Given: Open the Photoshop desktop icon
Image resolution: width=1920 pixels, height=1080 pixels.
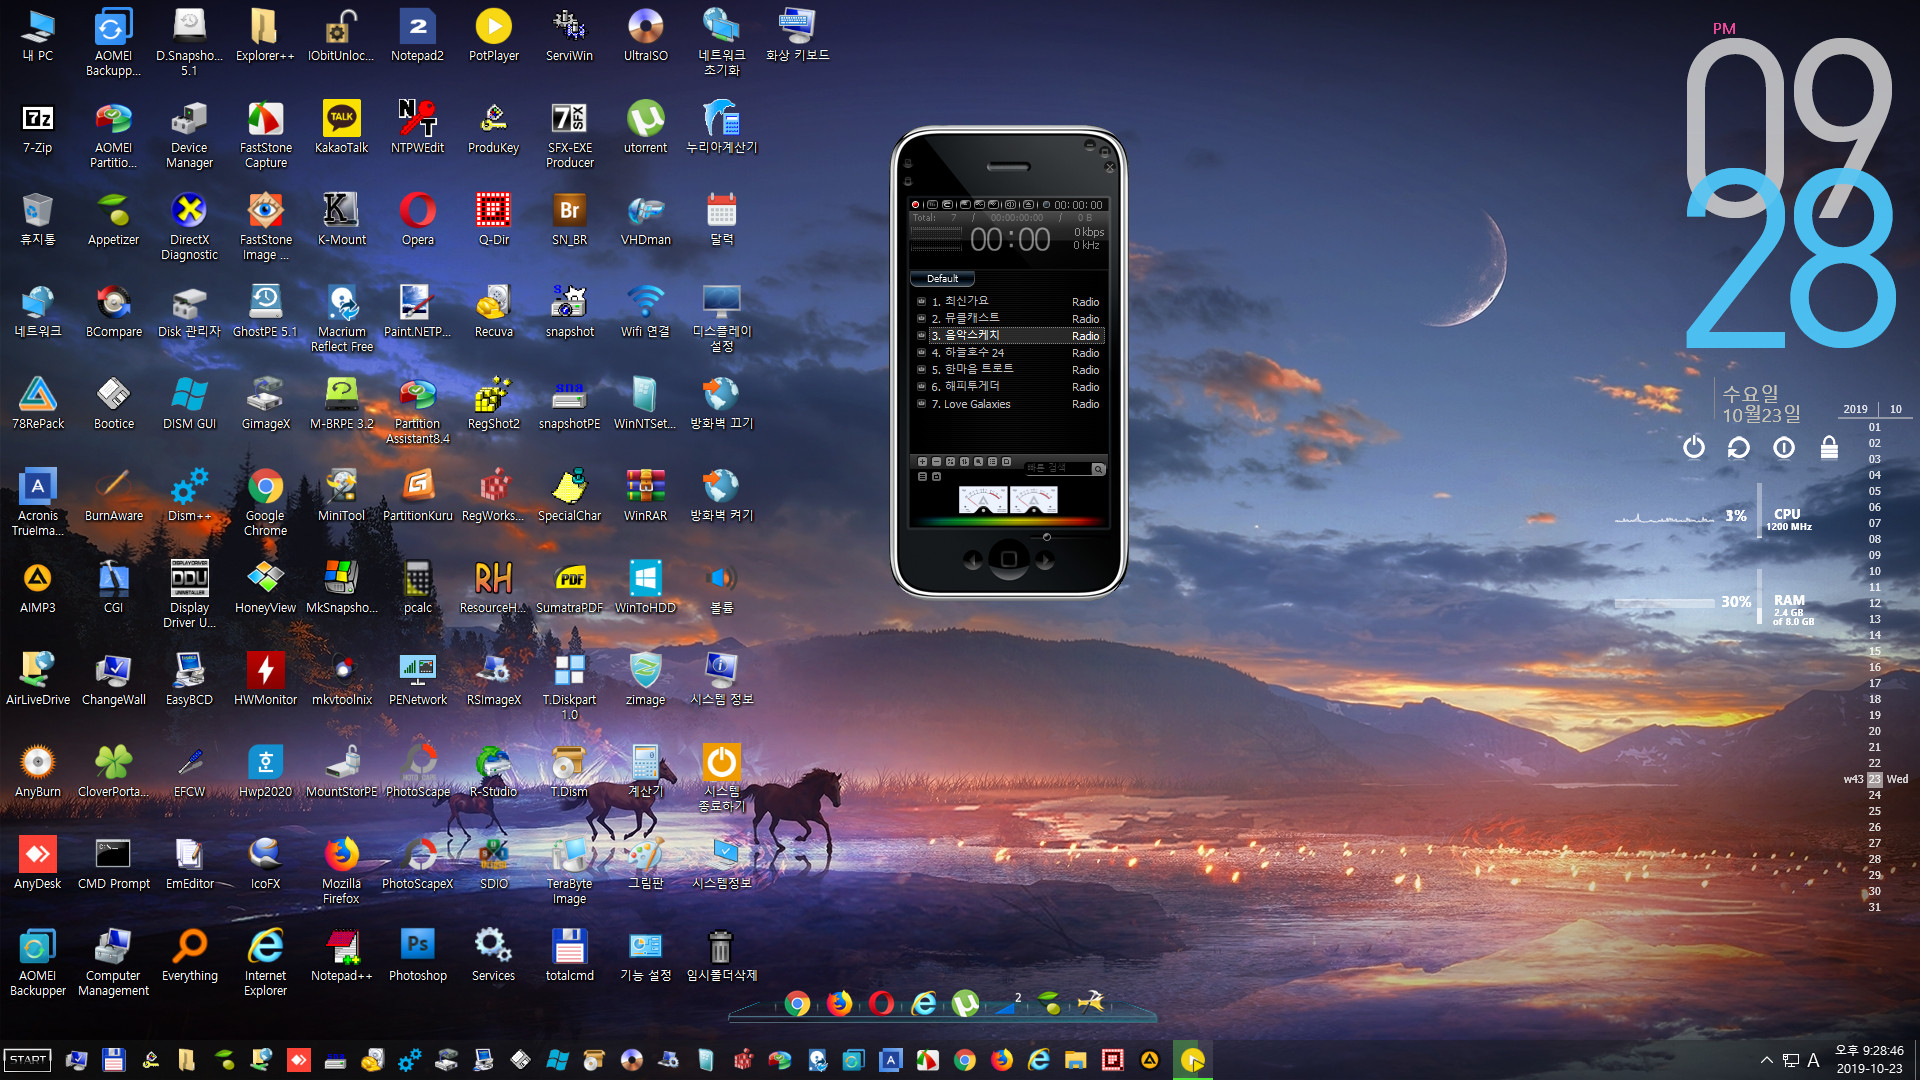Looking at the screenshot, I should pos(418,956).
